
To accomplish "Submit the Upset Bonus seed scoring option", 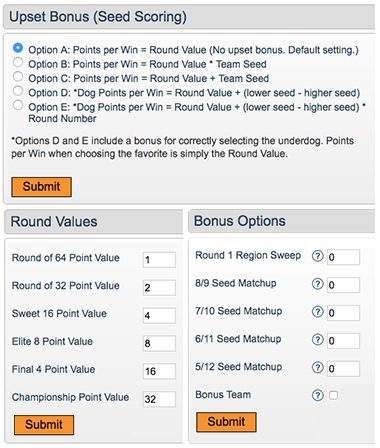I will (41, 187).
